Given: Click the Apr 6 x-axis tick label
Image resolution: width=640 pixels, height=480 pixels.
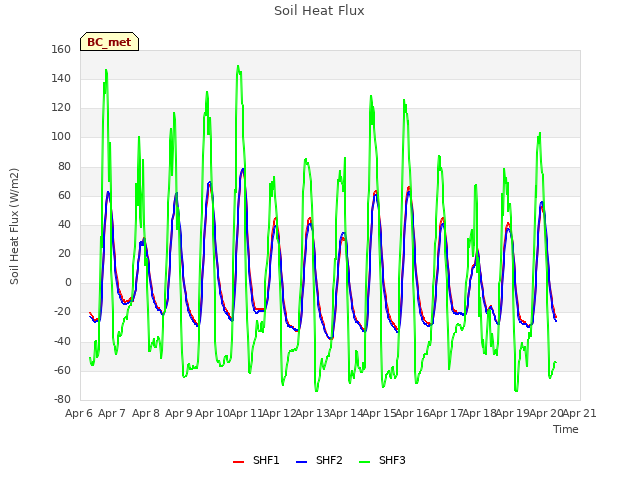Looking at the screenshot, I should coord(79,413).
